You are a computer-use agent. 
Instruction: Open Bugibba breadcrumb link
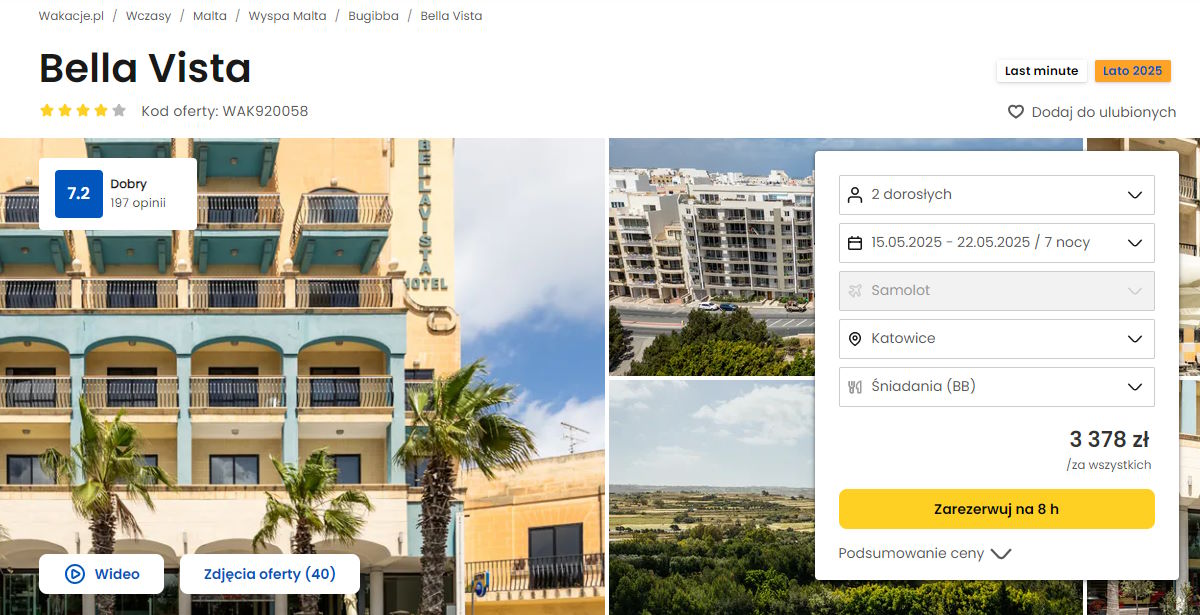coord(373,16)
